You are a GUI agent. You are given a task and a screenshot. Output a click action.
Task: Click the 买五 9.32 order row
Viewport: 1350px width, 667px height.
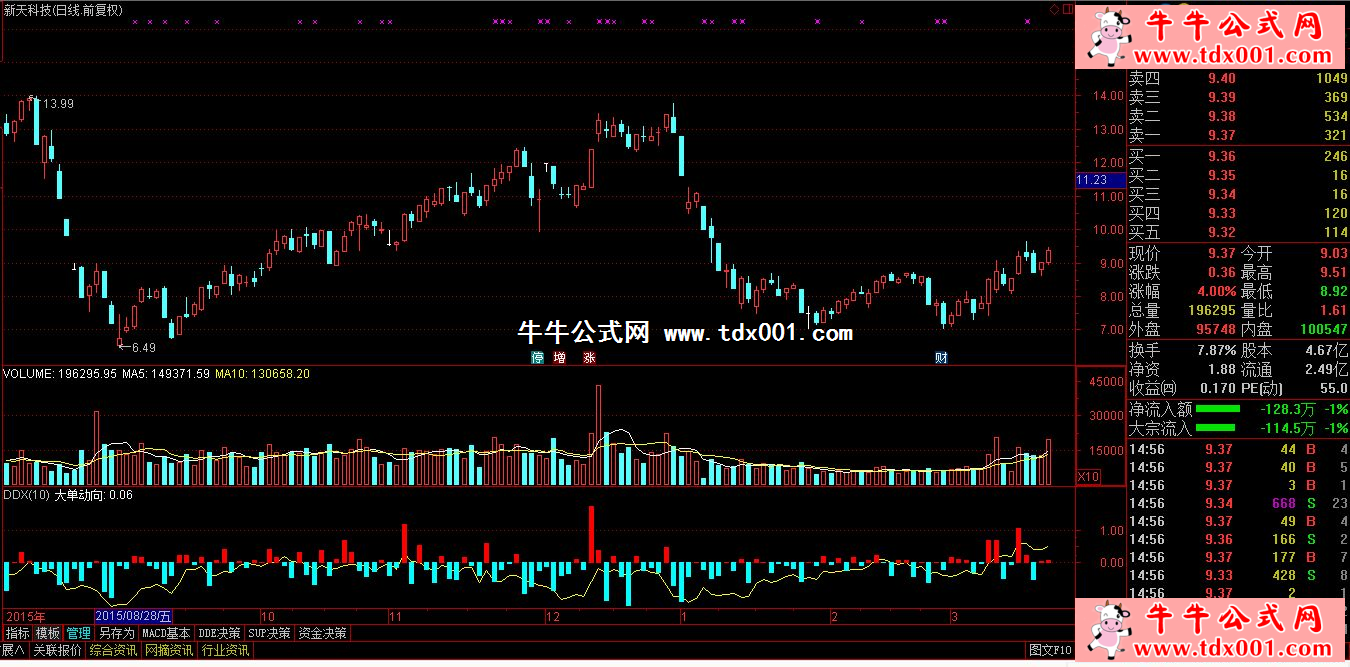click(1238, 232)
